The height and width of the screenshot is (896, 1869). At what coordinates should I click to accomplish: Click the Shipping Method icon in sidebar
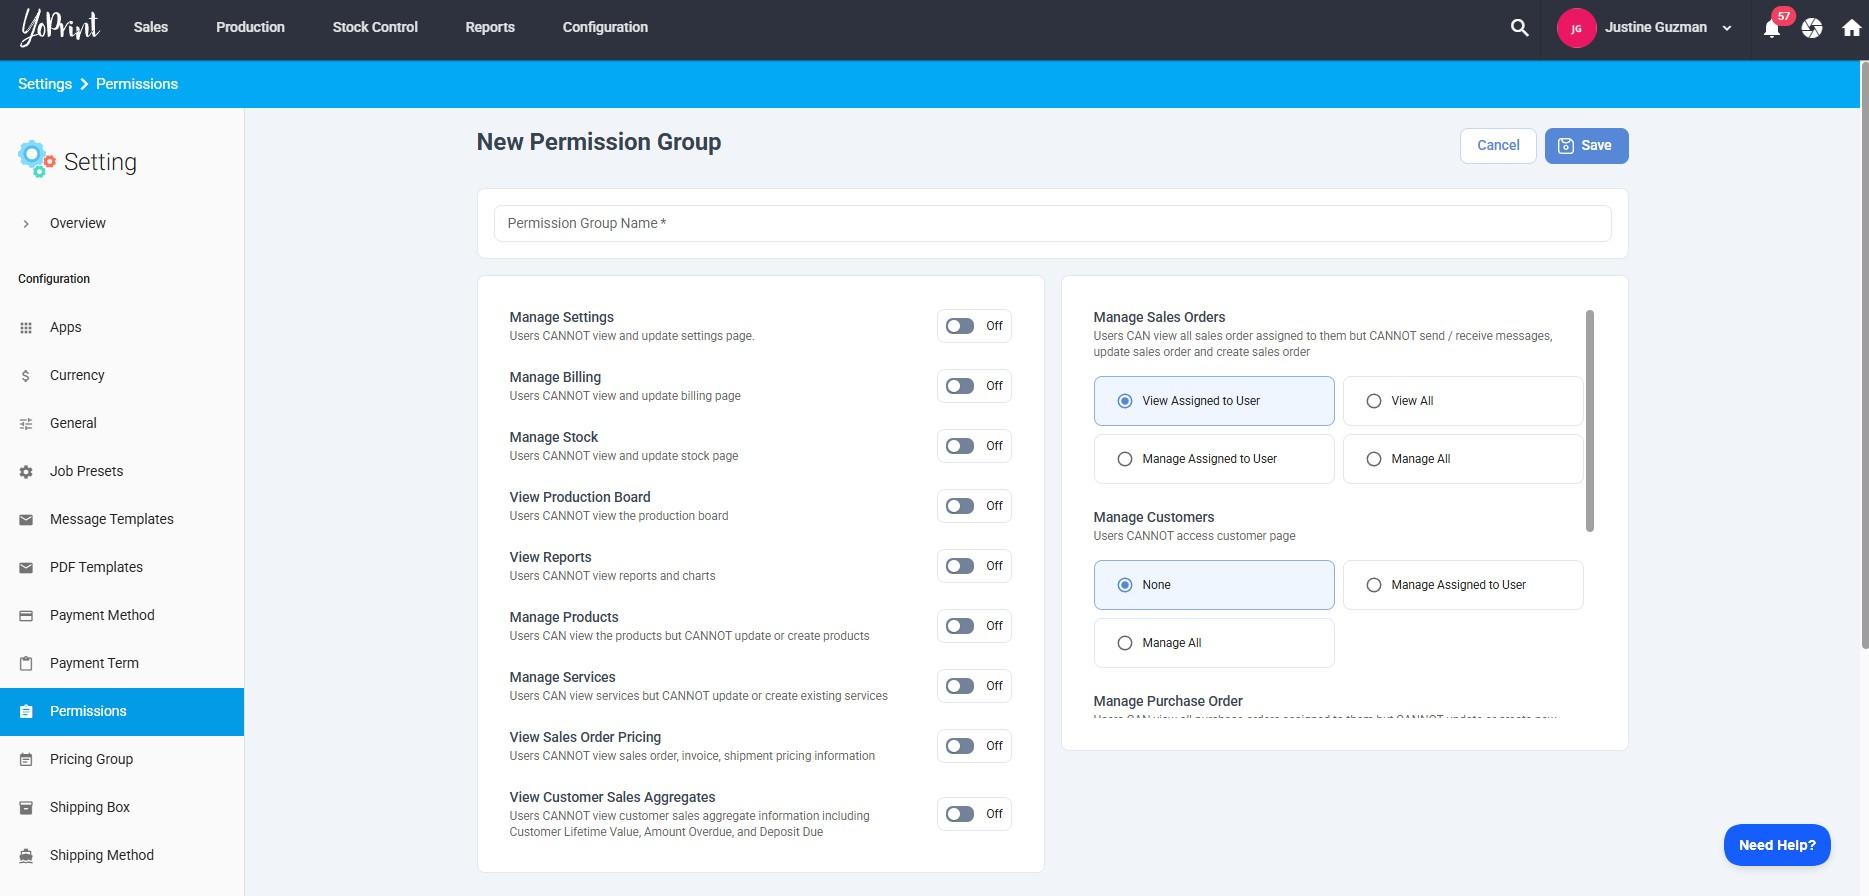[x=26, y=856]
